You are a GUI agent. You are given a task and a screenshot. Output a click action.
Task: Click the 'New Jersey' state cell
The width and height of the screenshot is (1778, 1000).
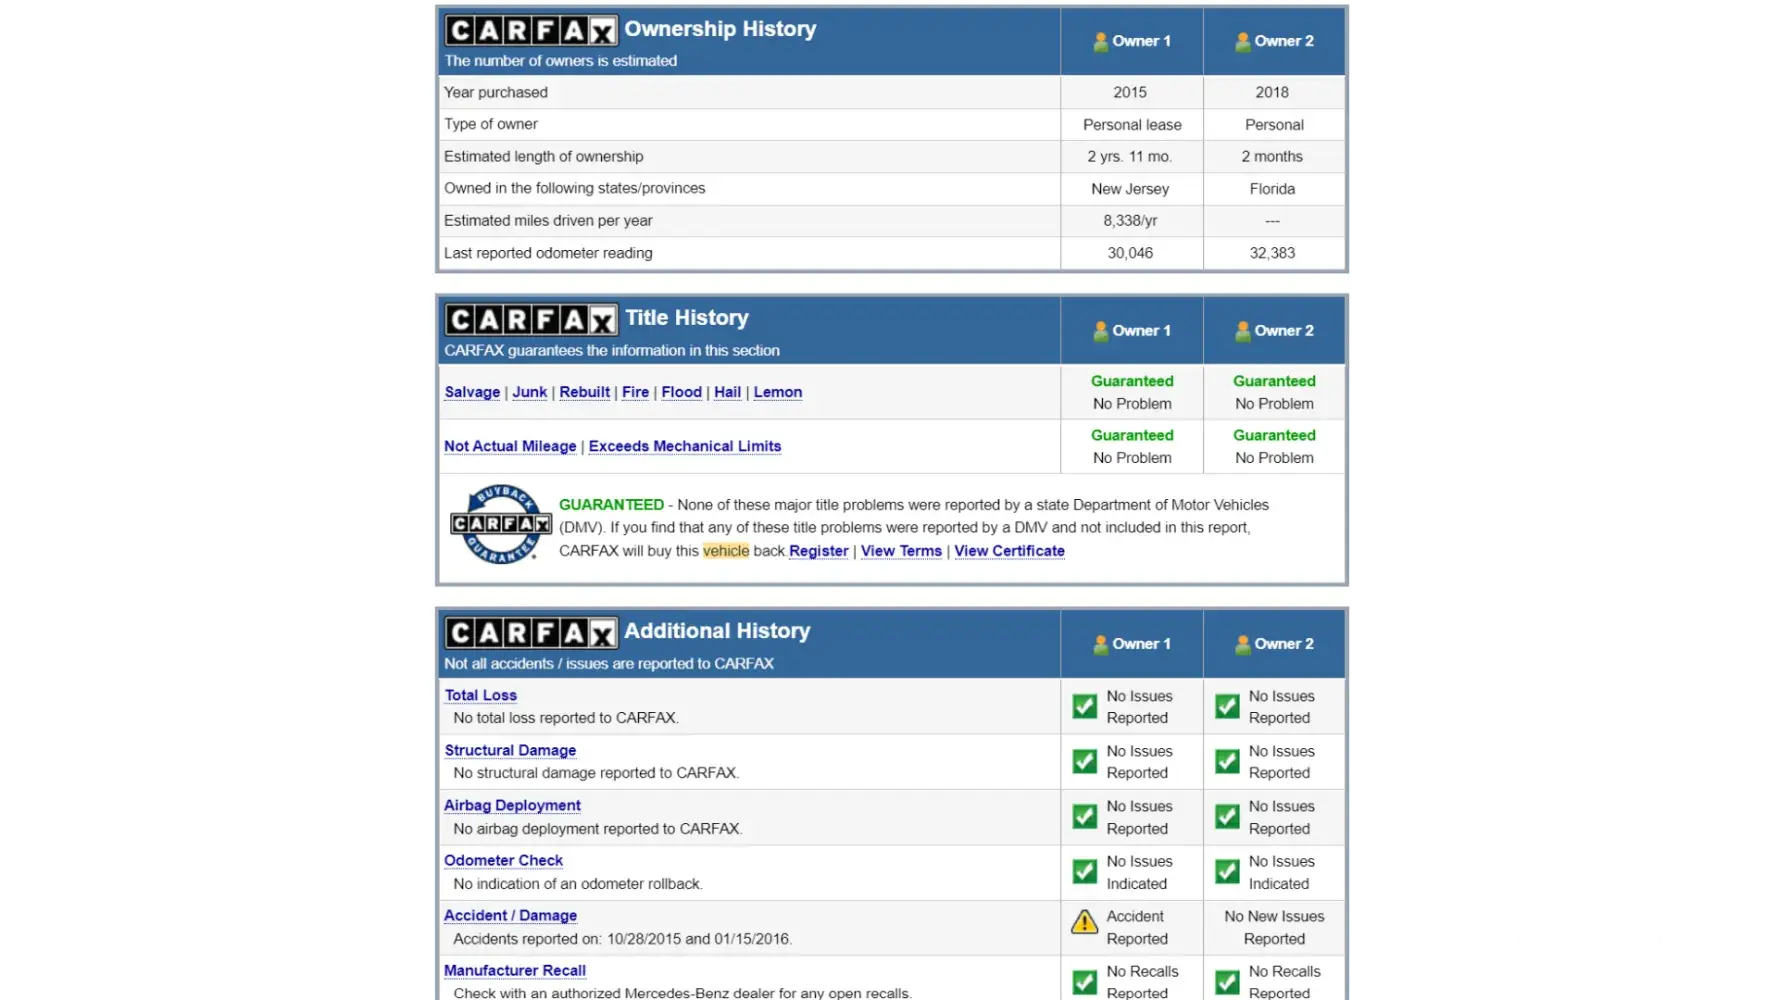point(1130,189)
